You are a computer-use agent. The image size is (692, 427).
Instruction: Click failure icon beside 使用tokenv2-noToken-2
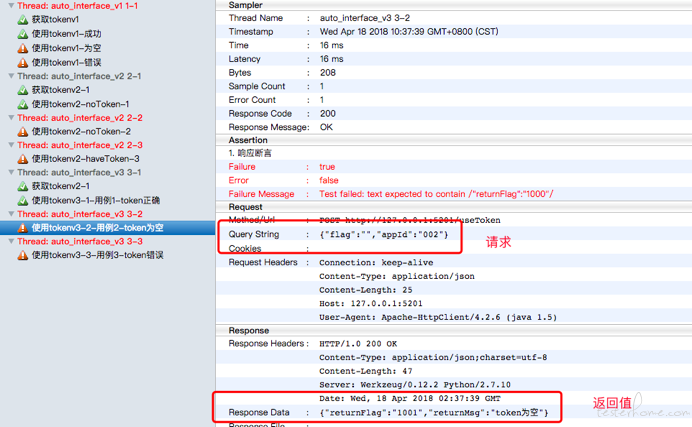22,131
